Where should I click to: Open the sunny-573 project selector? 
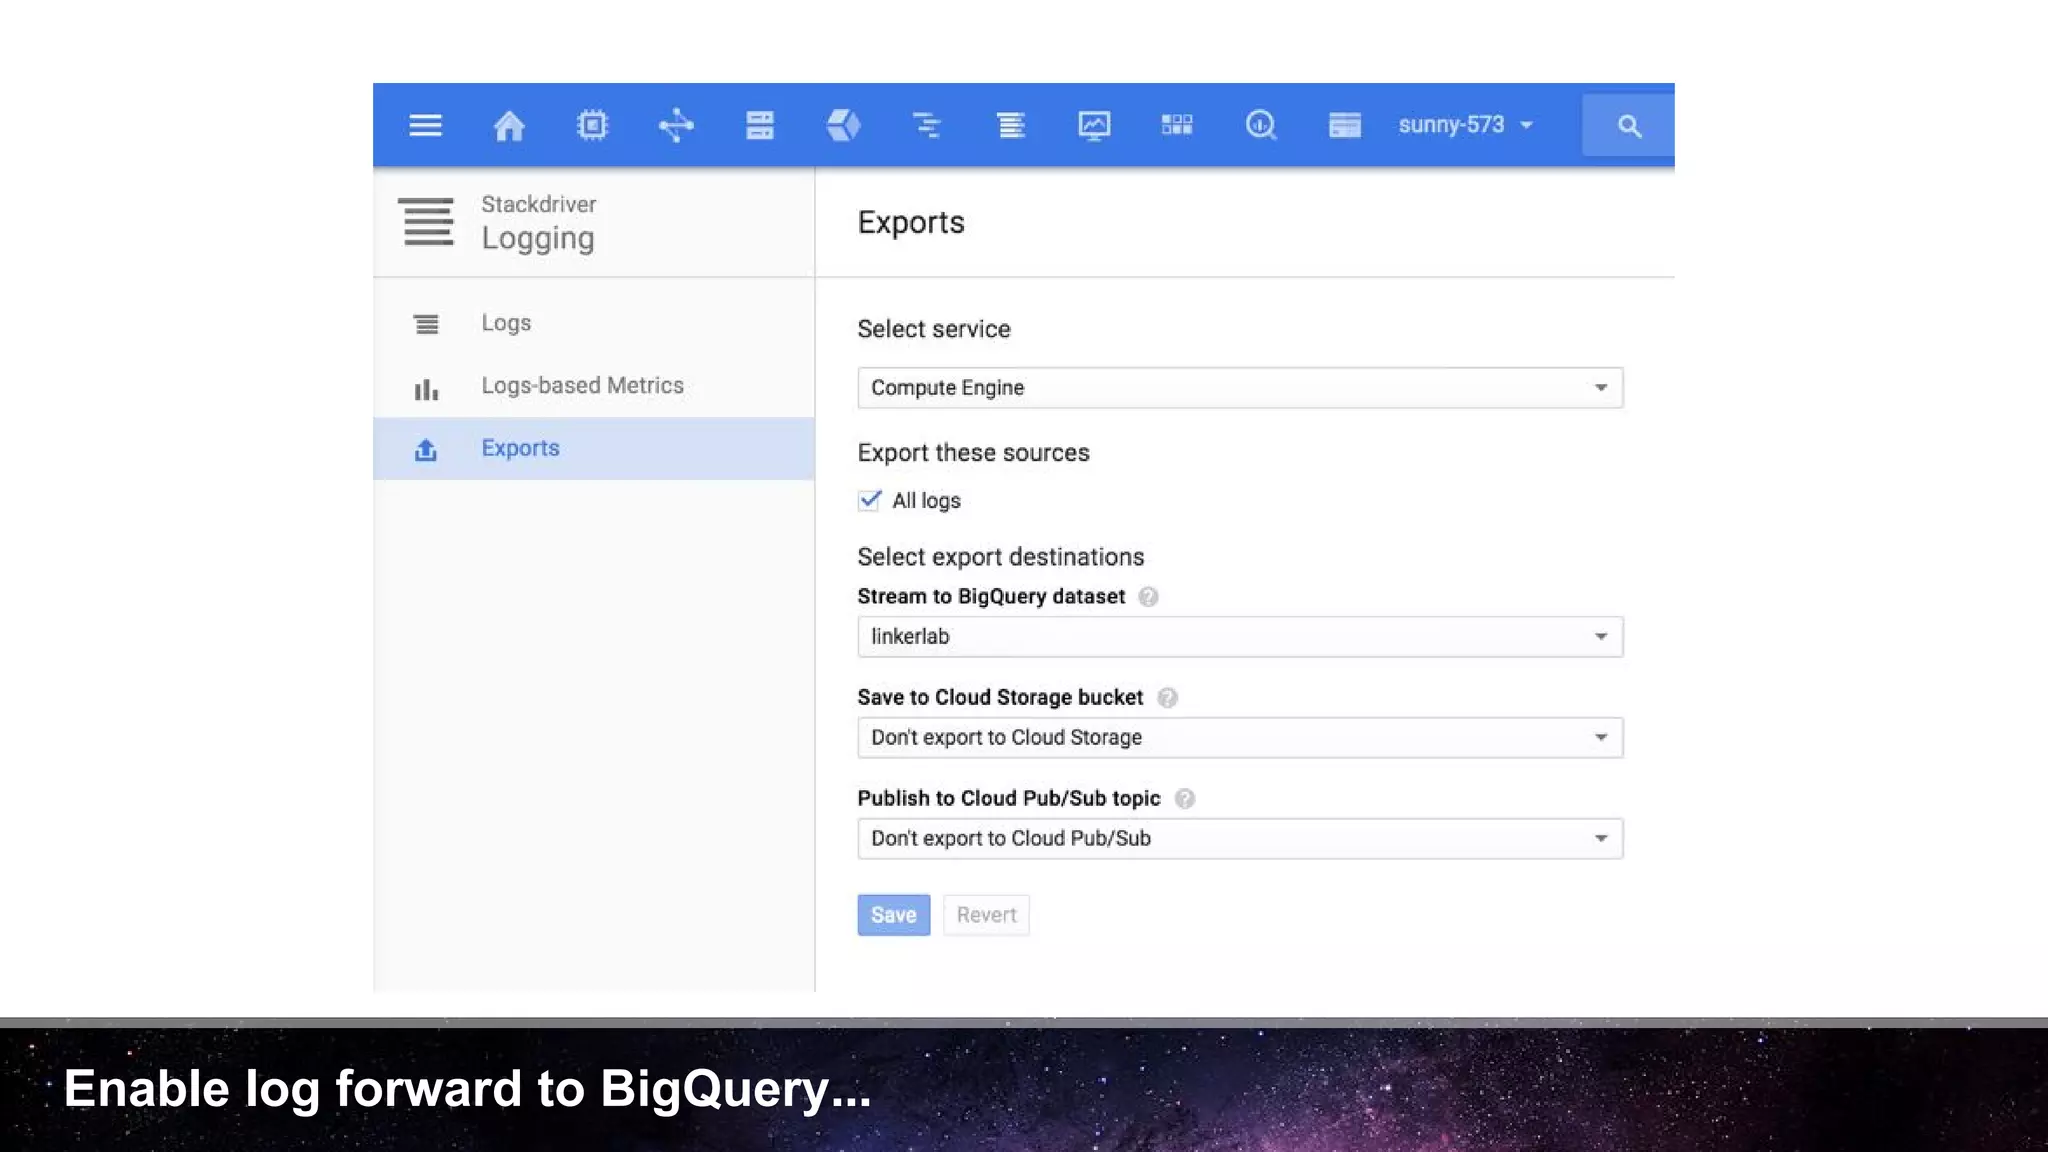point(1465,125)
